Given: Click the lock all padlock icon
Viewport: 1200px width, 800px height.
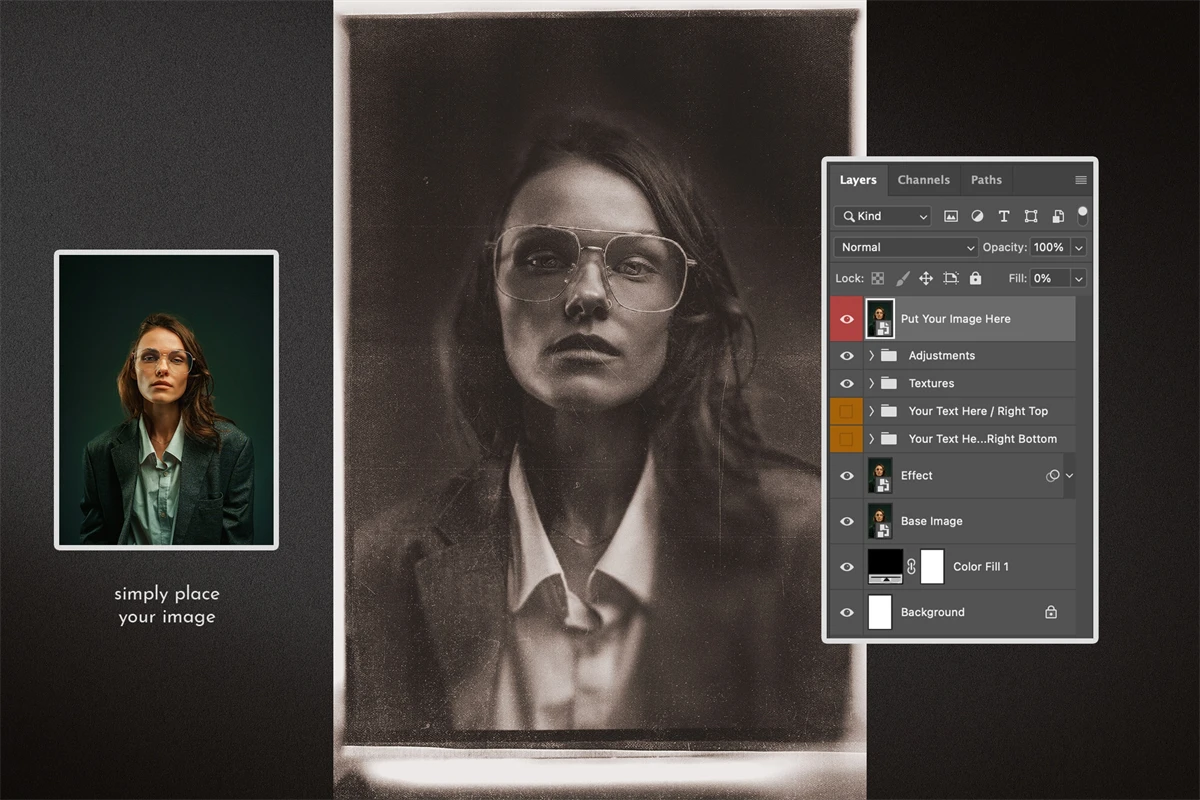Looking at the screenshot, I should (975, 278).
